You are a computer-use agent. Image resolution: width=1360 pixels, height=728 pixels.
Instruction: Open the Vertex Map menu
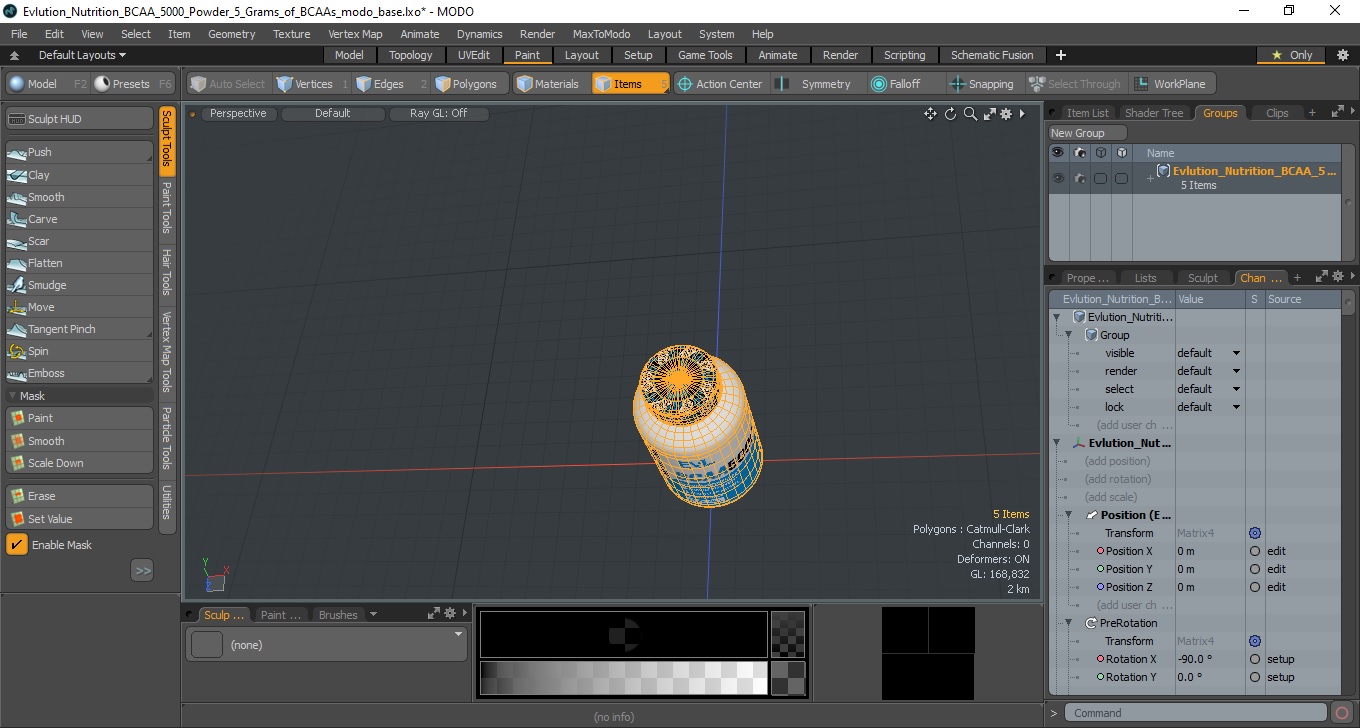pos(355,34)
